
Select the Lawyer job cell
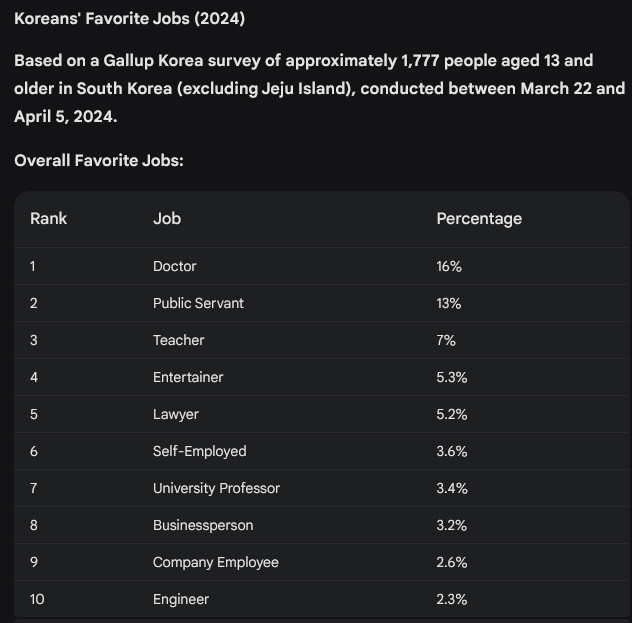[176, 415]
